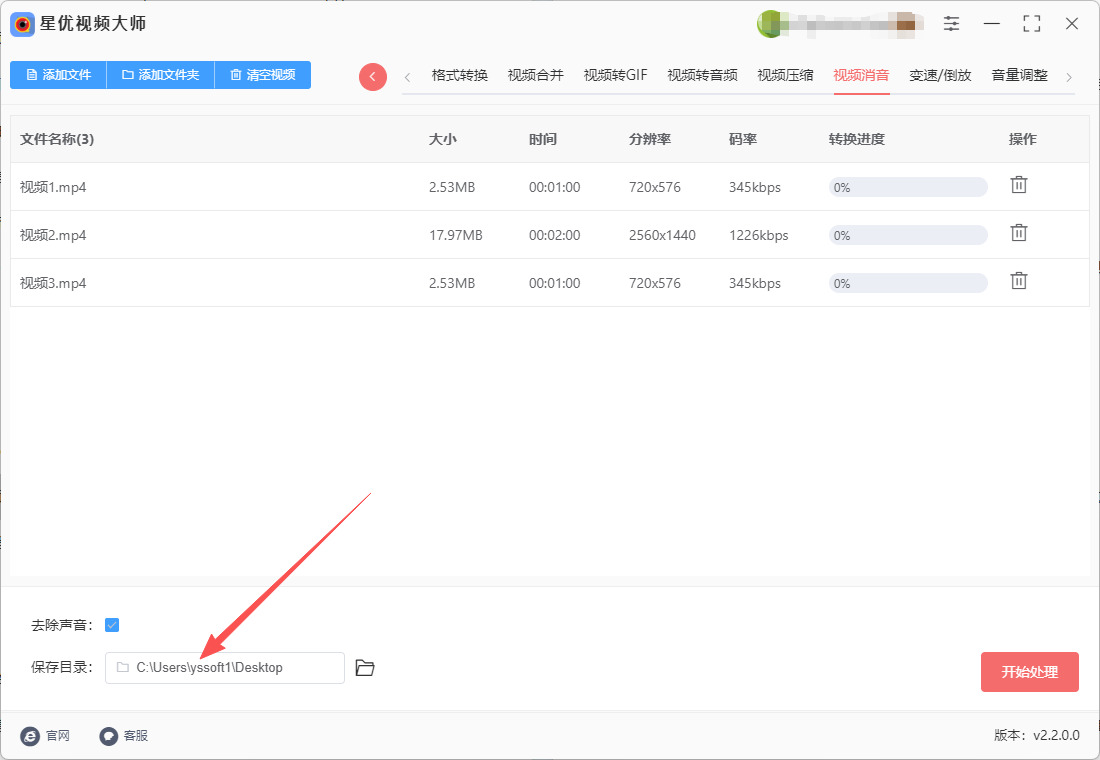Switch to the 视频转GIF tab
1100x760 pixels.
[615, 76]
